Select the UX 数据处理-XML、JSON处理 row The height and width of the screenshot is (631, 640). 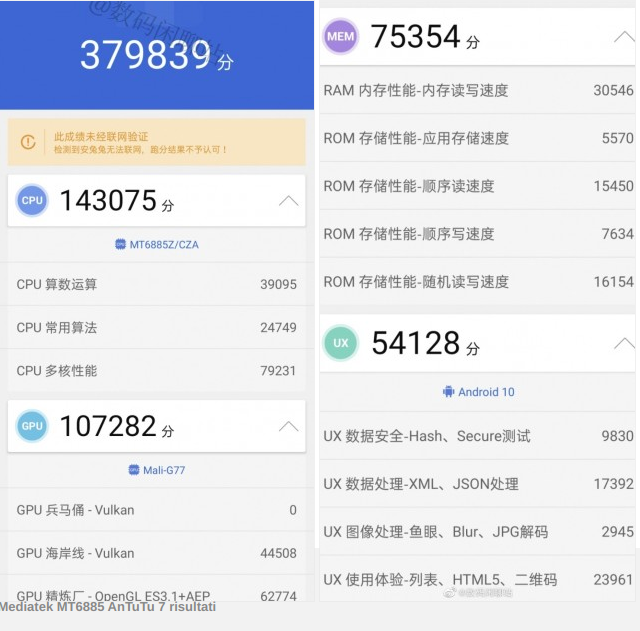(x=478, y=484)
